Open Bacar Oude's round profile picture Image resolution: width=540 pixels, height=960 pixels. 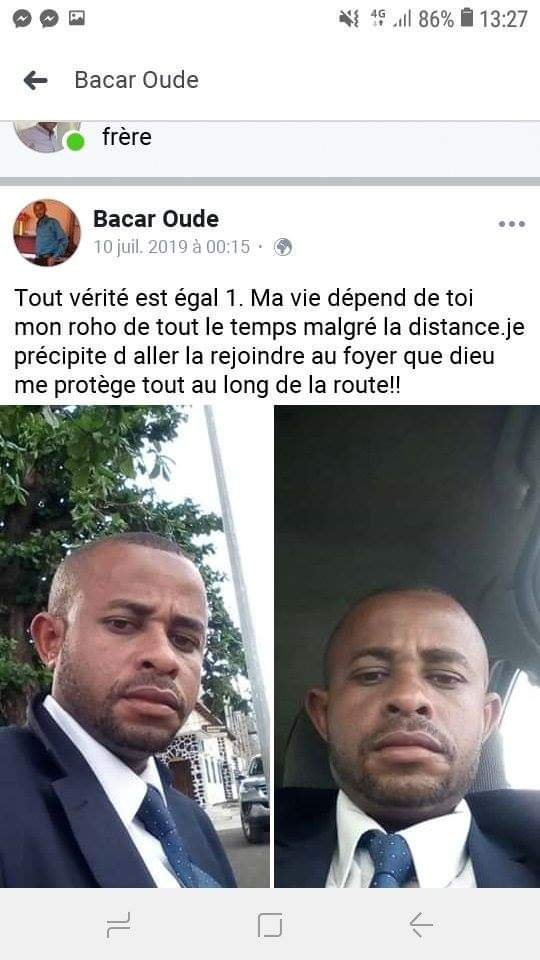pyautogui.click(x=47, y=232)
